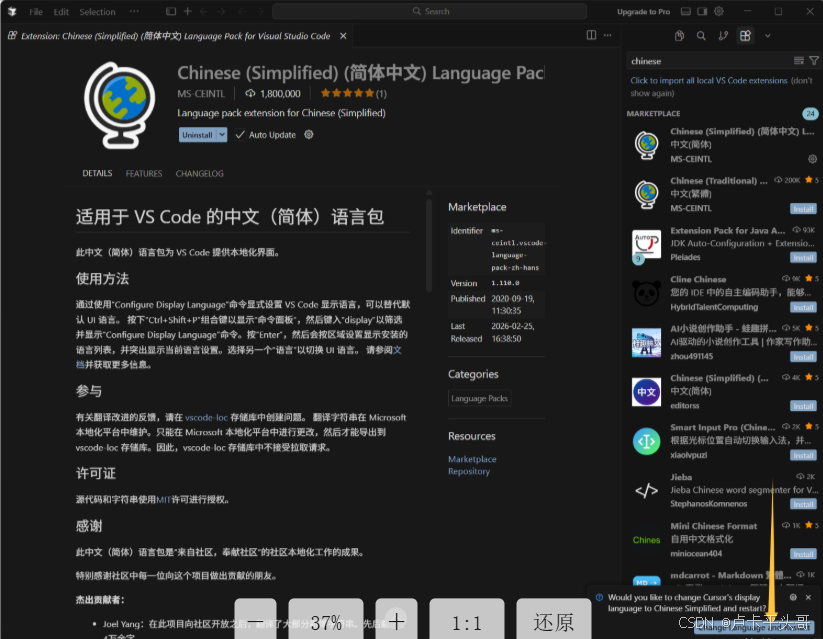Viewport: 823px width, 639px height.
Task: Install Chinese (Traditional) language pack
Action: tap(803, 209)
